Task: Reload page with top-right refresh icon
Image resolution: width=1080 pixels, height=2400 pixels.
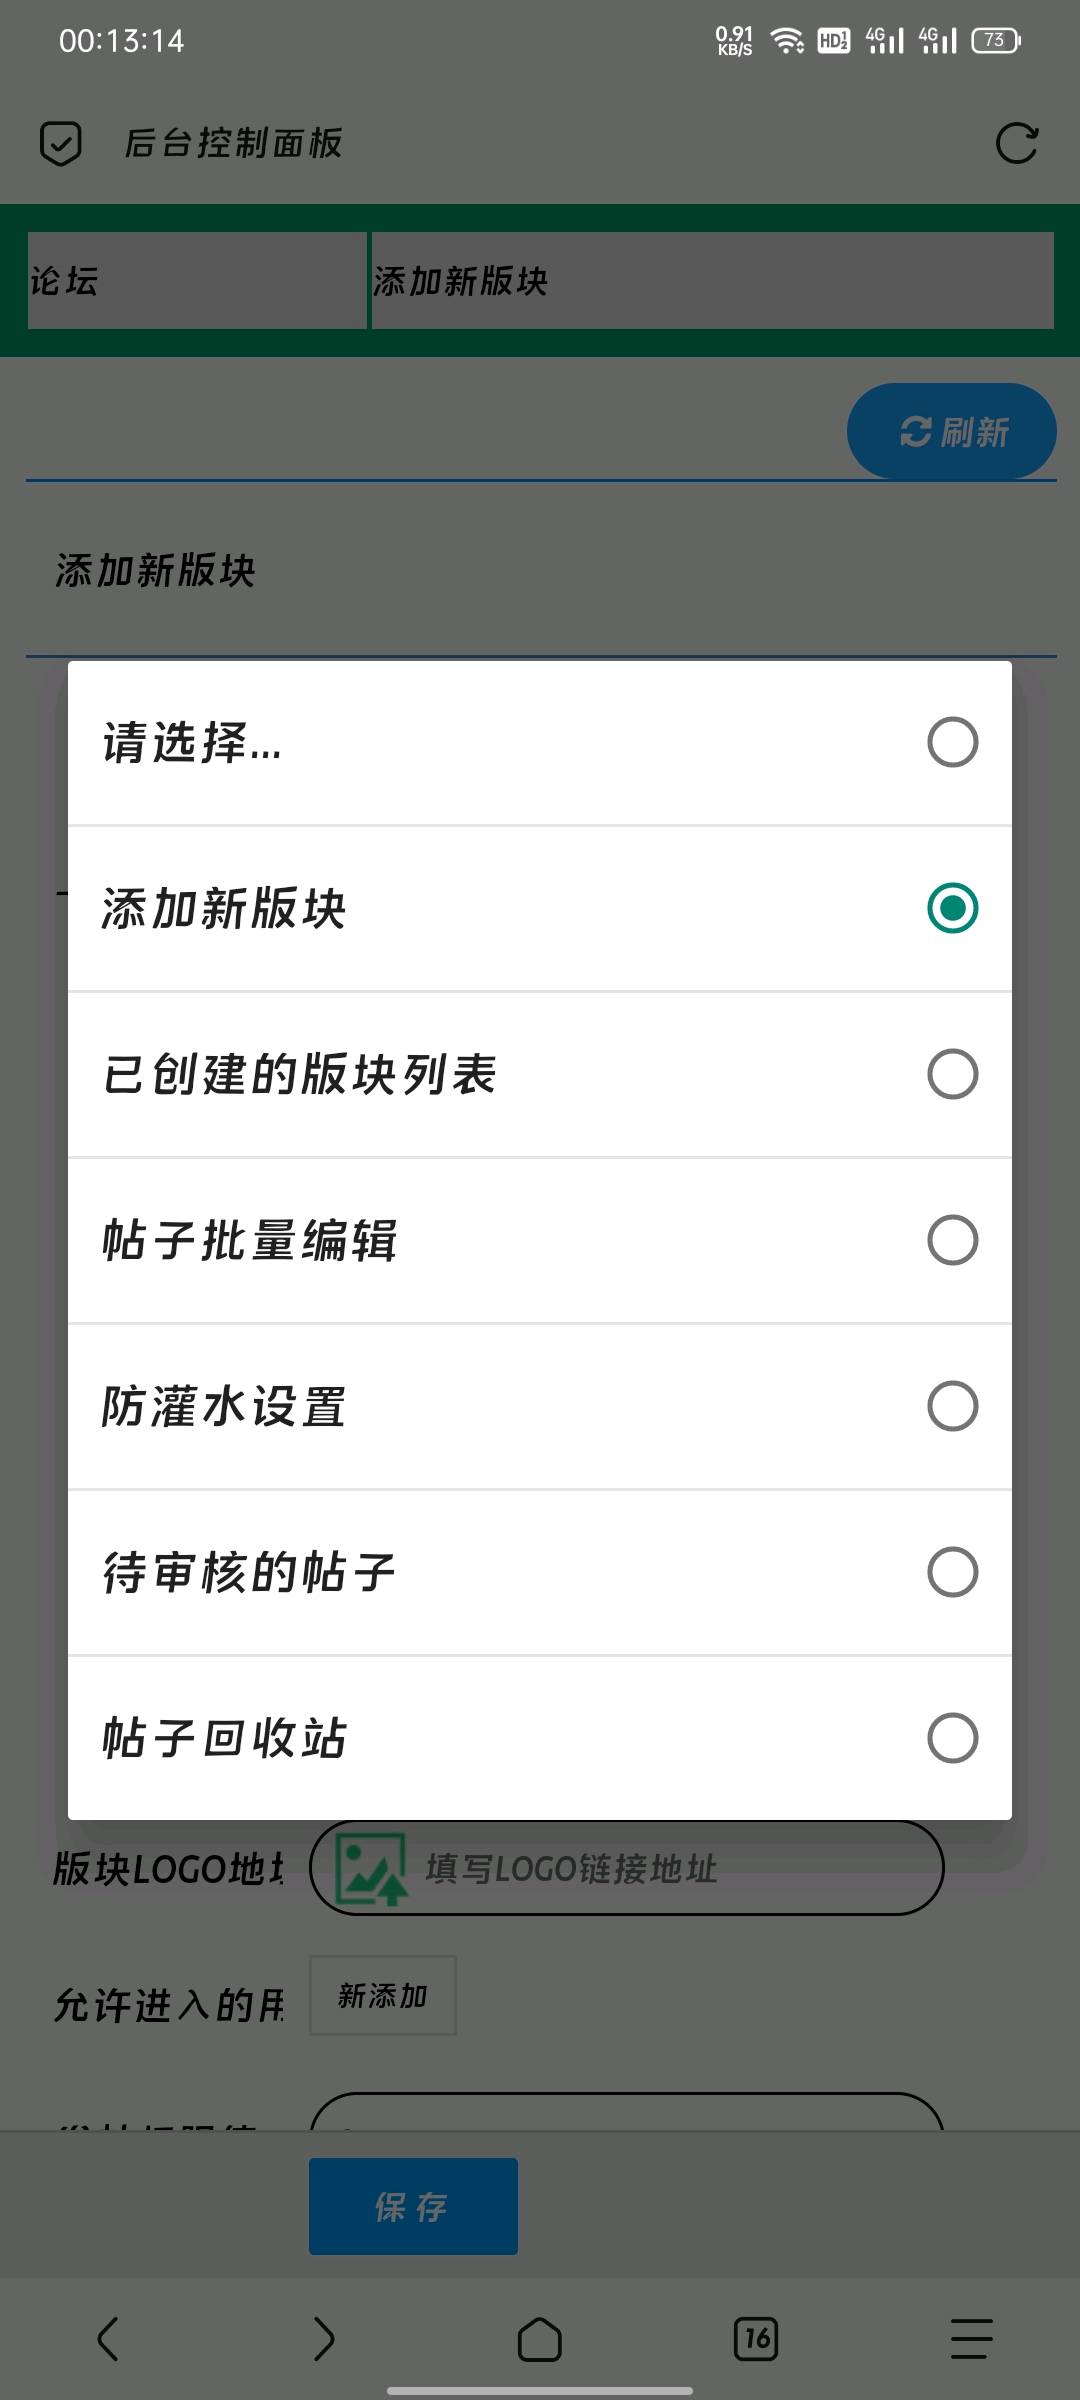Action: click(x=1017, y=144)
